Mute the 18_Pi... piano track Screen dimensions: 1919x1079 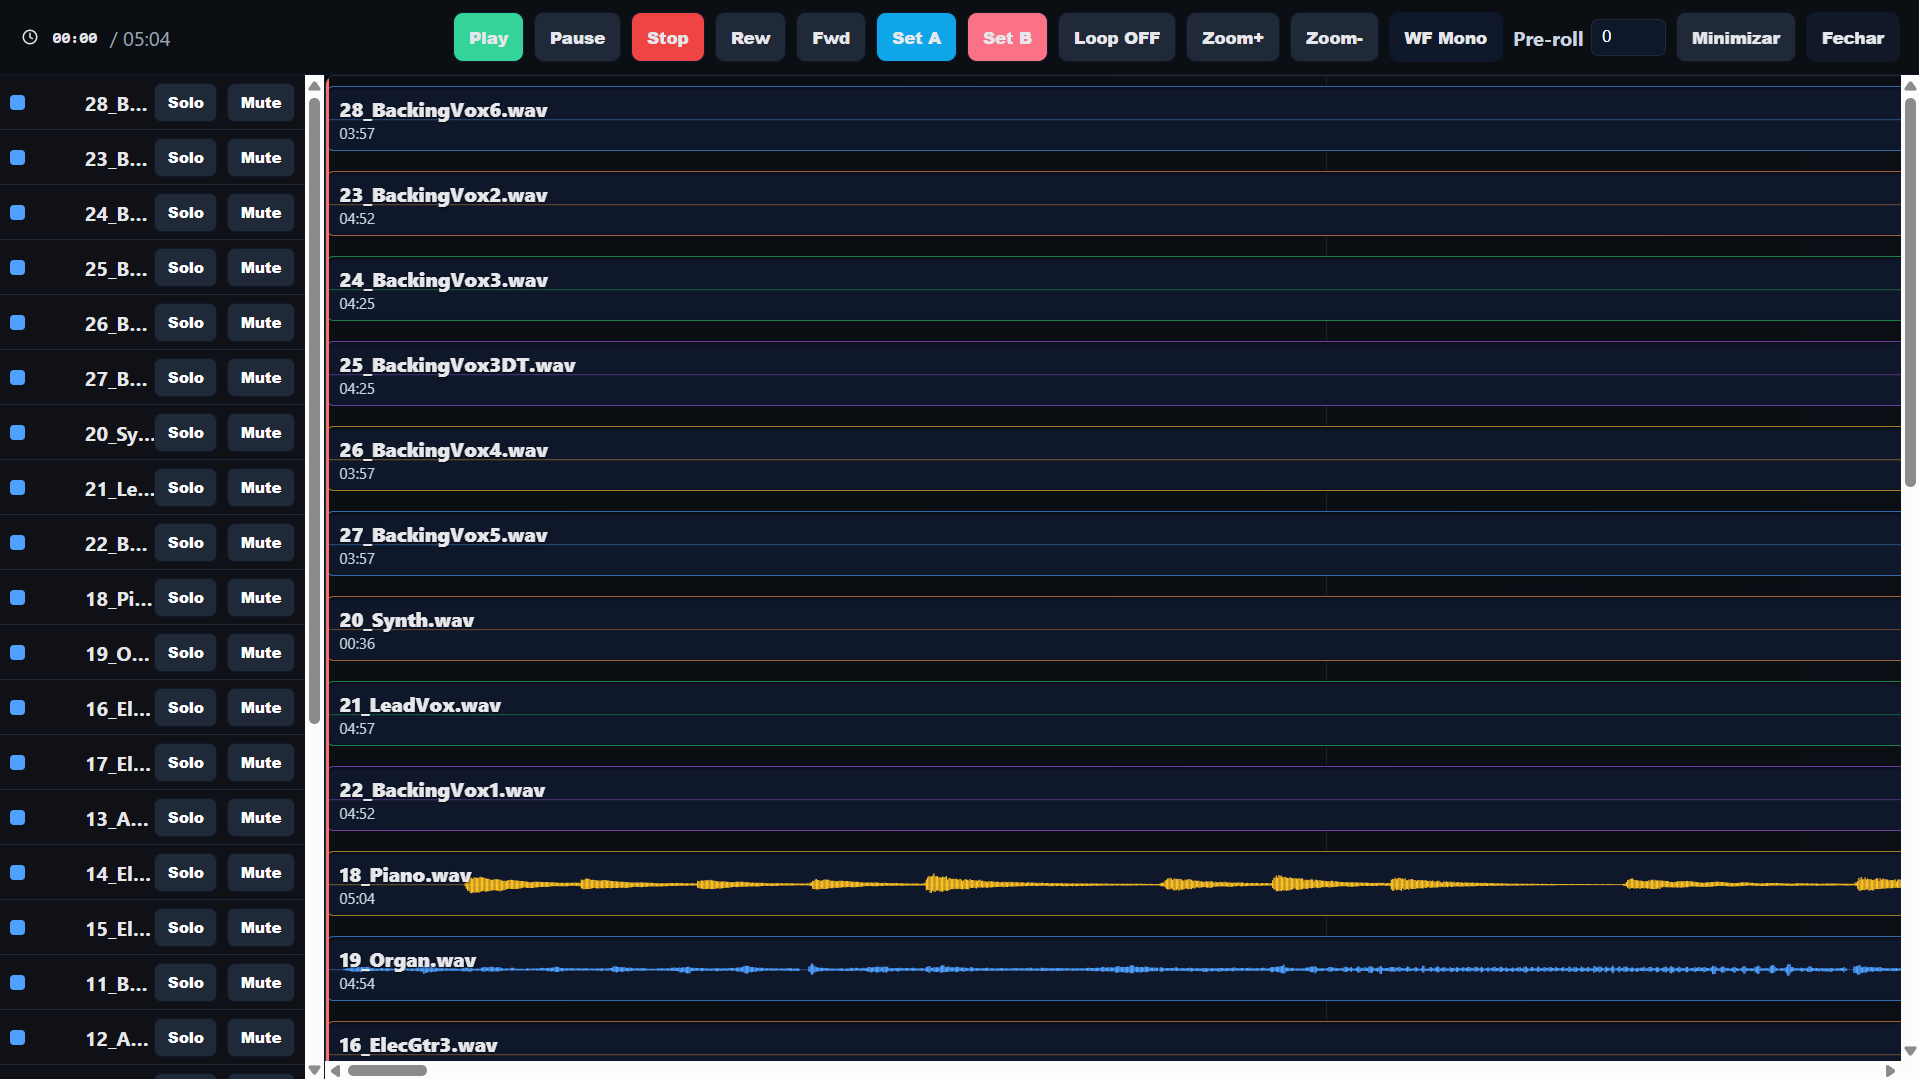pyautogui.click(x=261, y=598)
